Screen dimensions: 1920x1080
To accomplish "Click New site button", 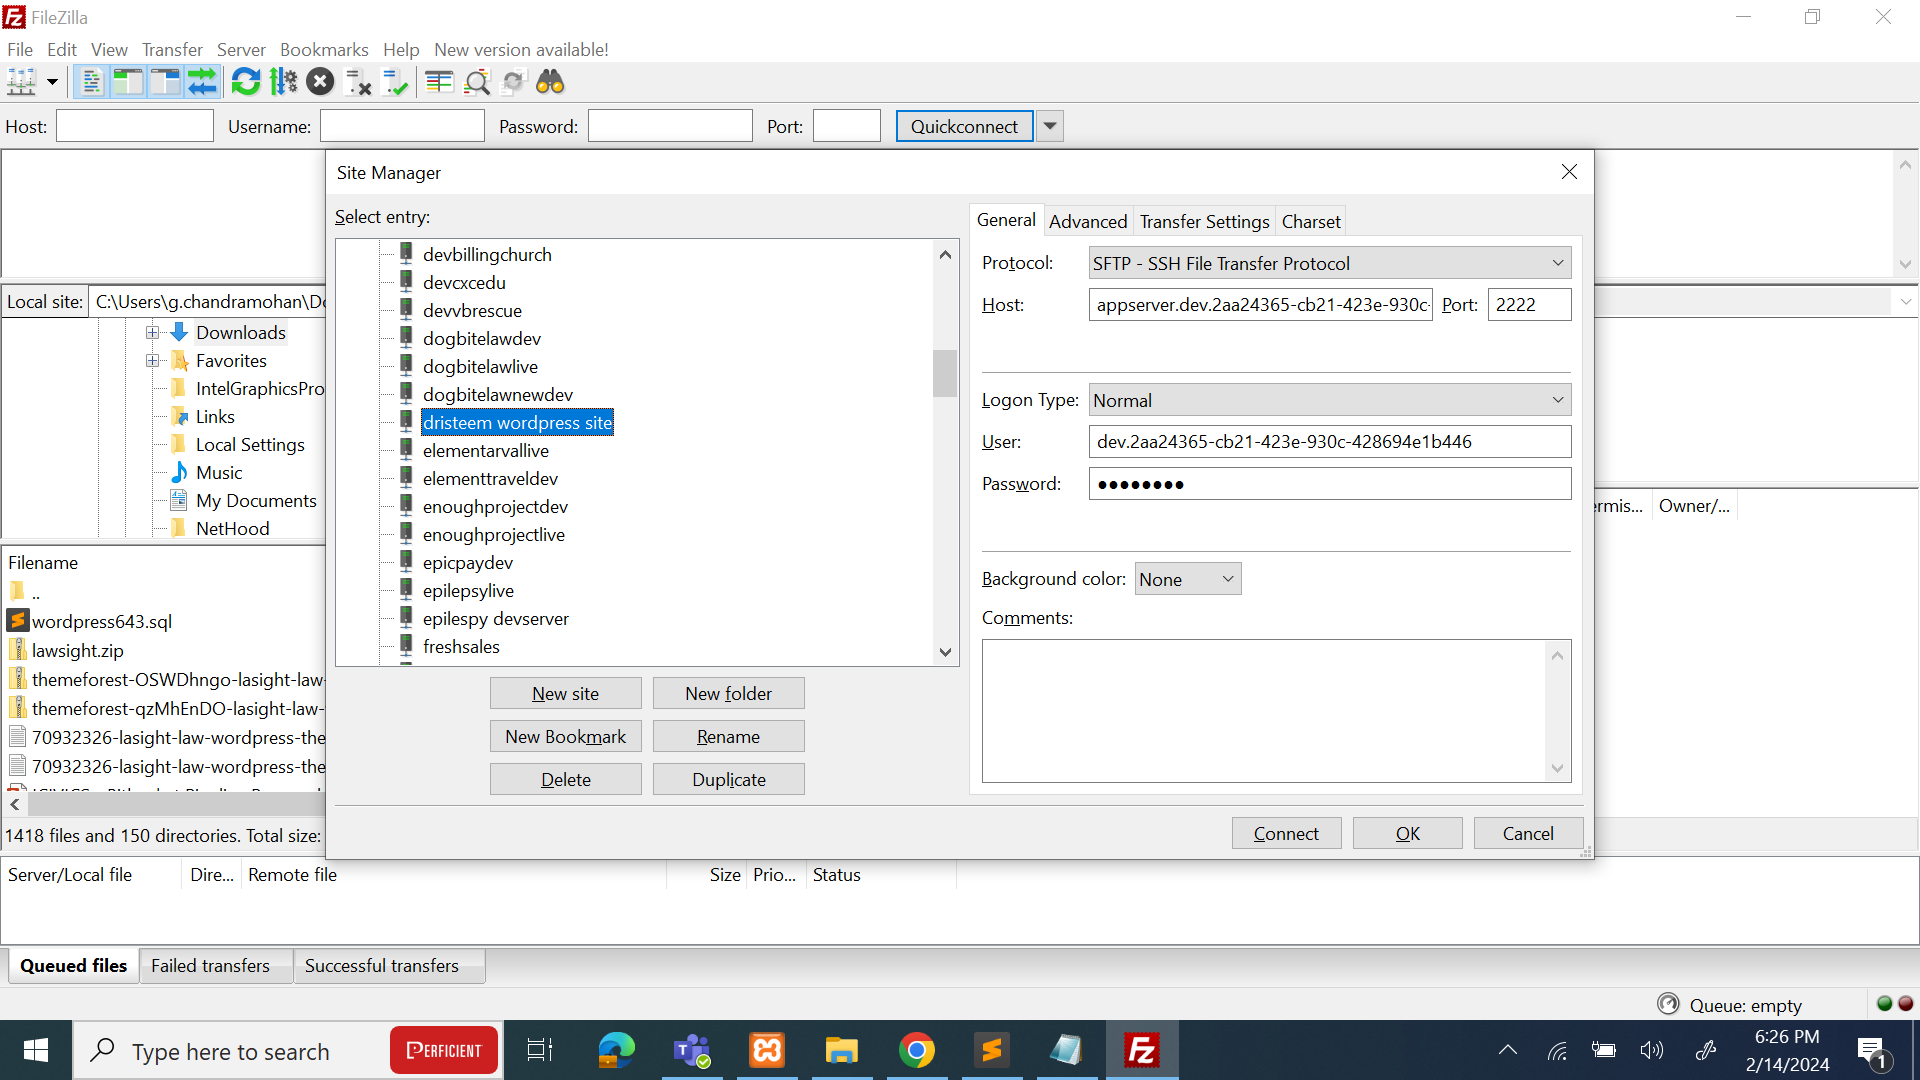I will pyautogui.click(x=565, y=693).
